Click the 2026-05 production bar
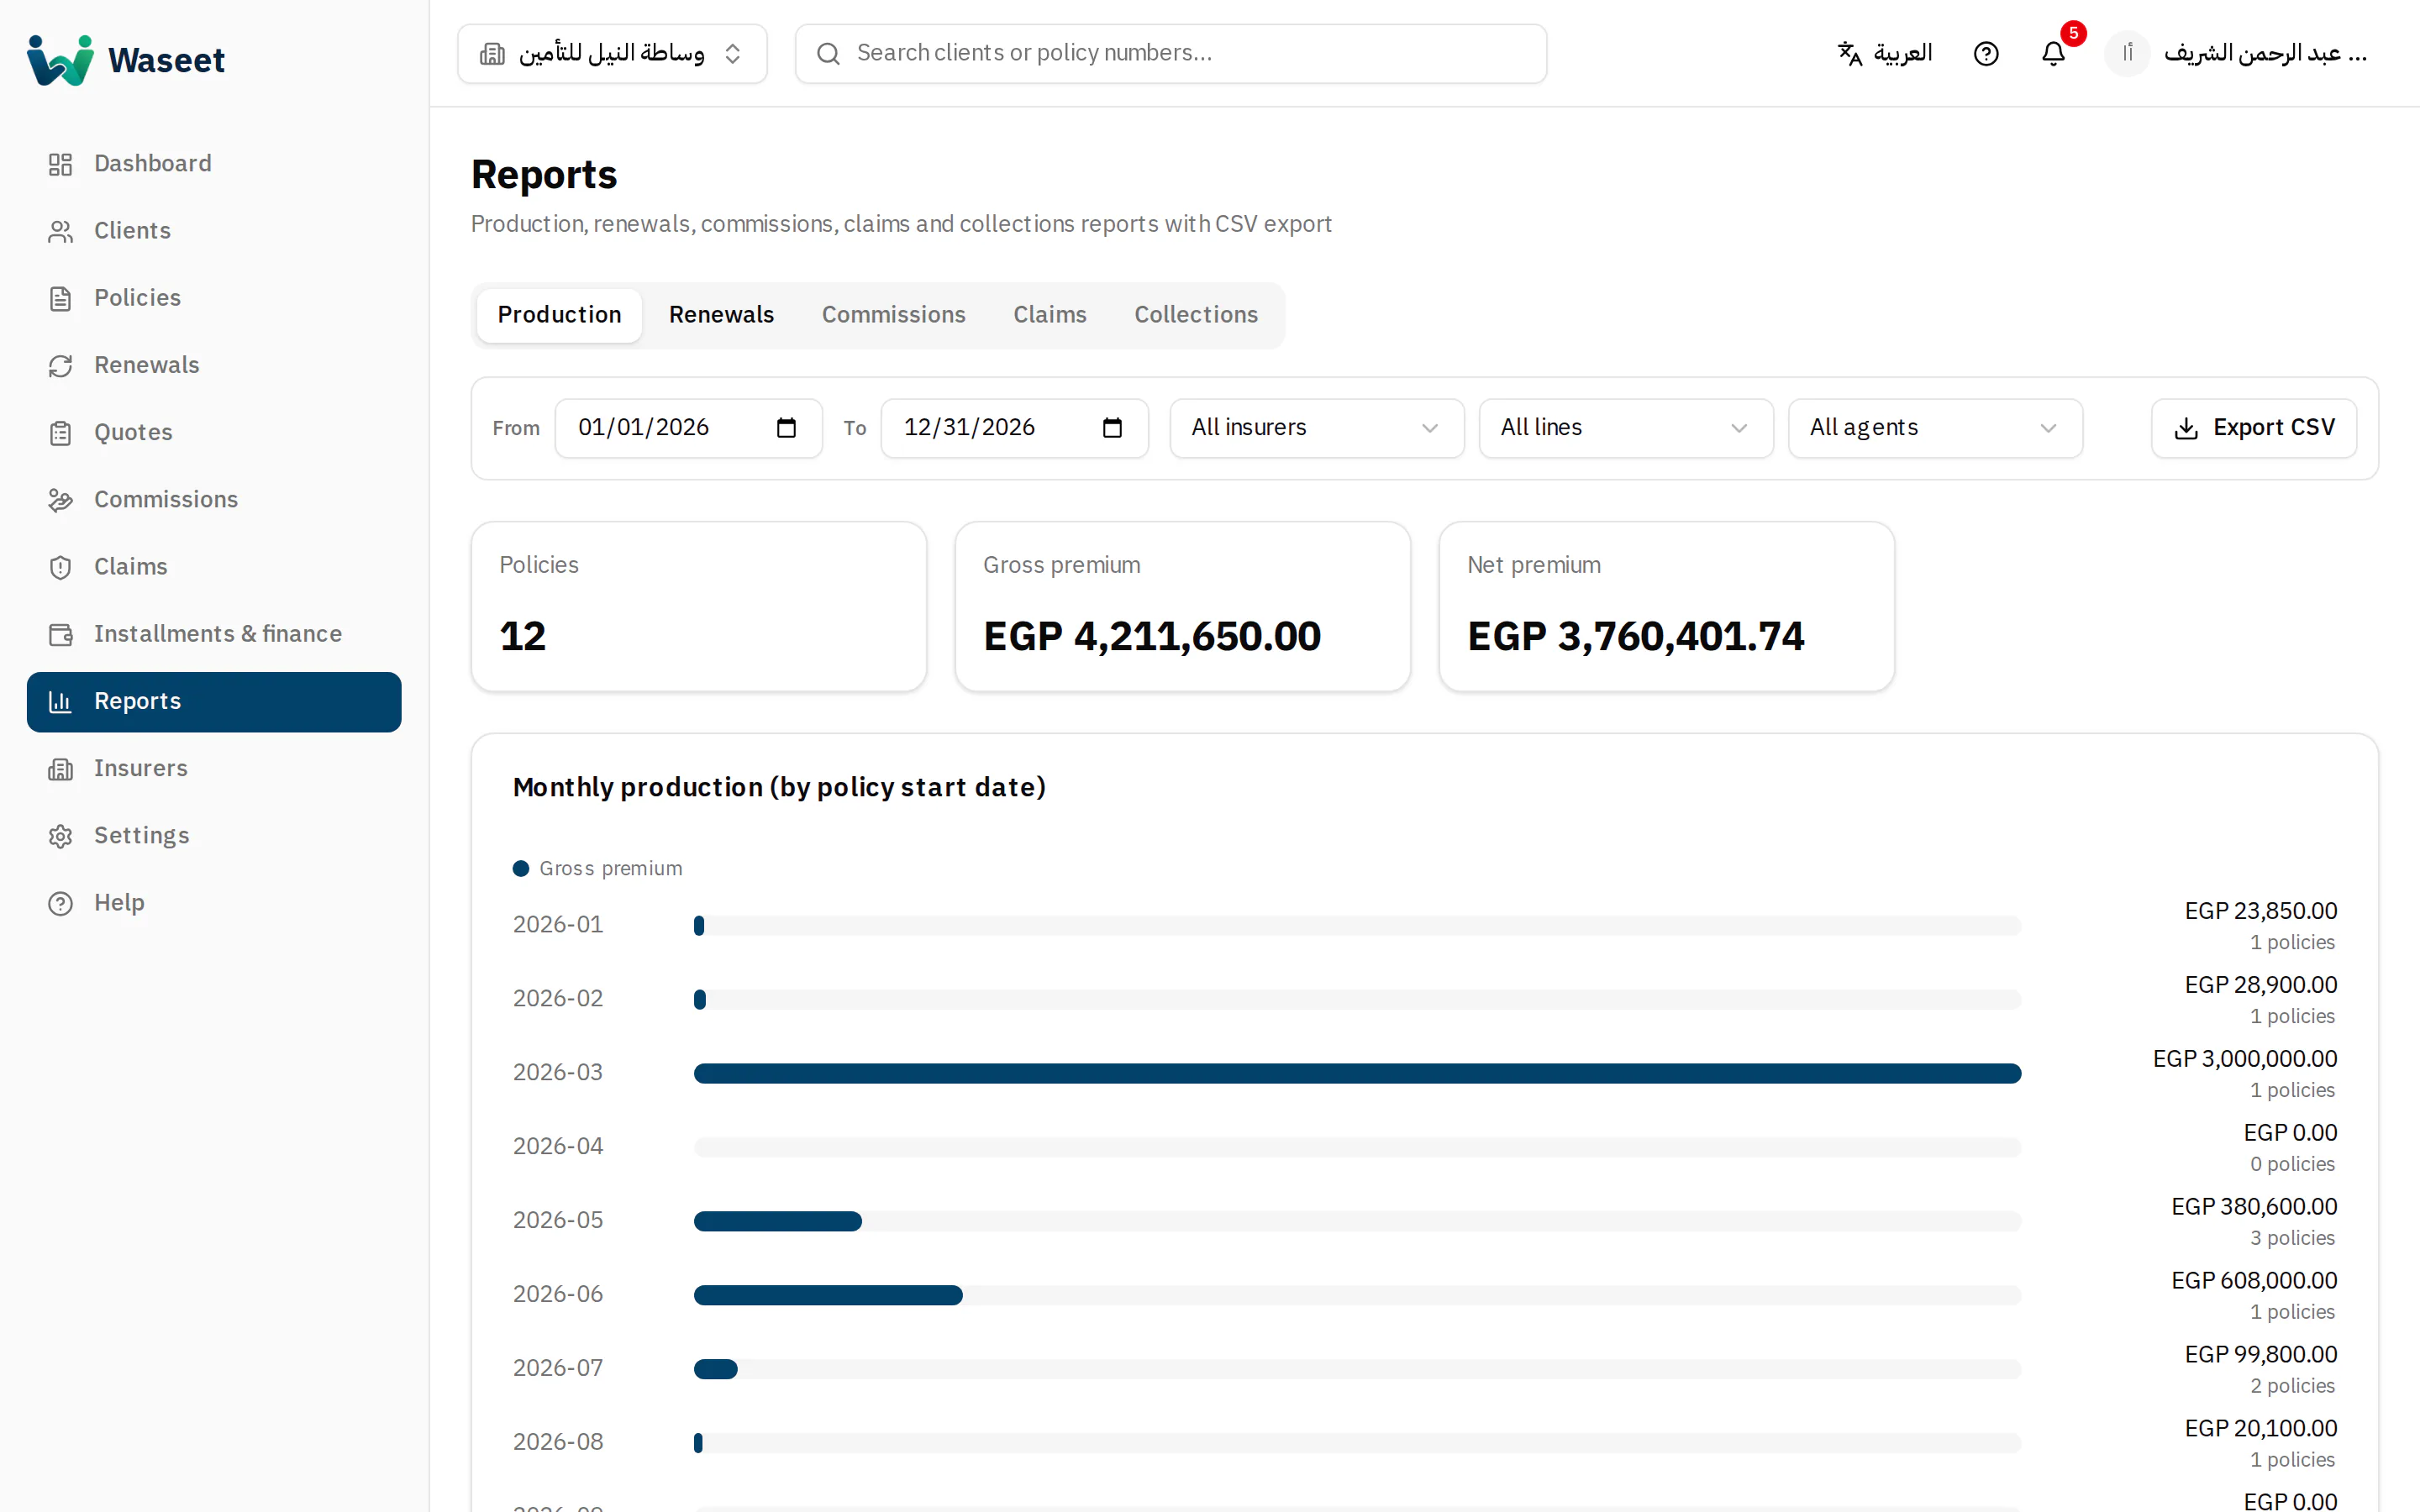The image size is (2420, 1512). pos(778,1221)
